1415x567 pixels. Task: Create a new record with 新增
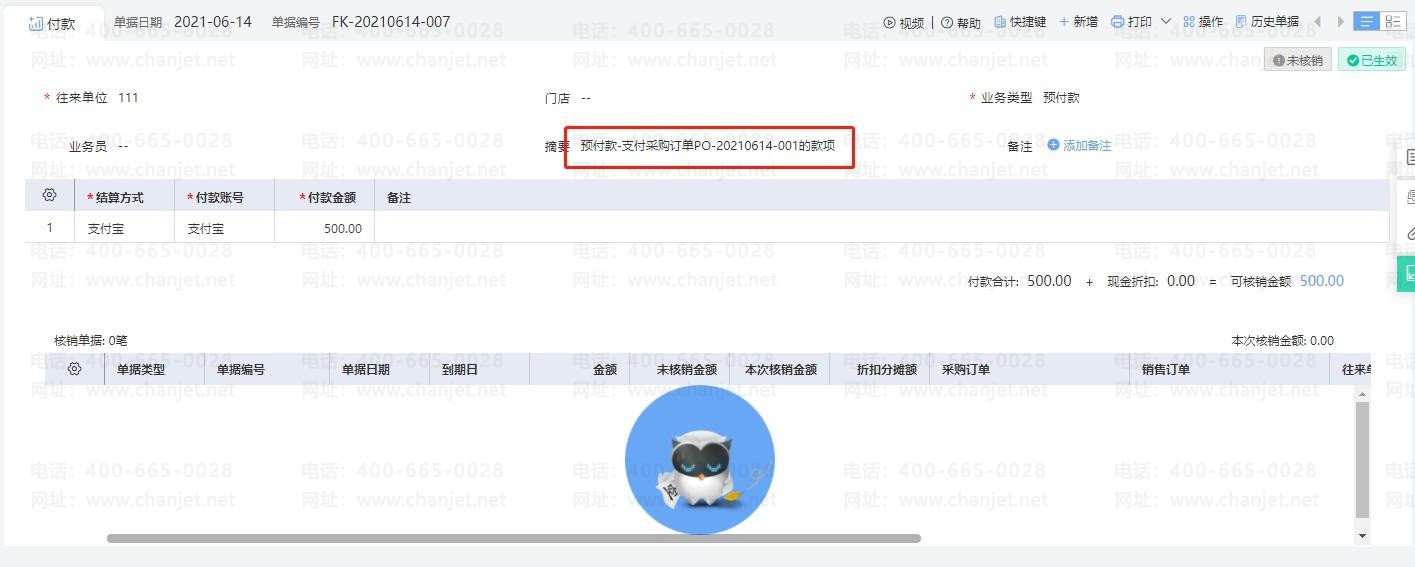(1078, 22)
